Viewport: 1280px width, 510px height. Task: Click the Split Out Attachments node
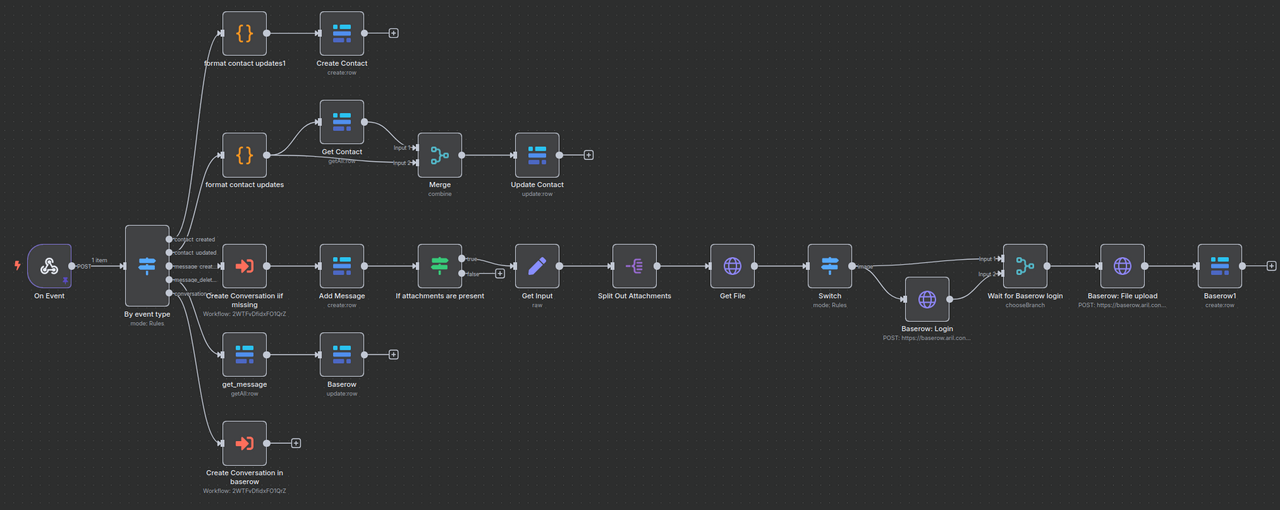tap(635, 266)
